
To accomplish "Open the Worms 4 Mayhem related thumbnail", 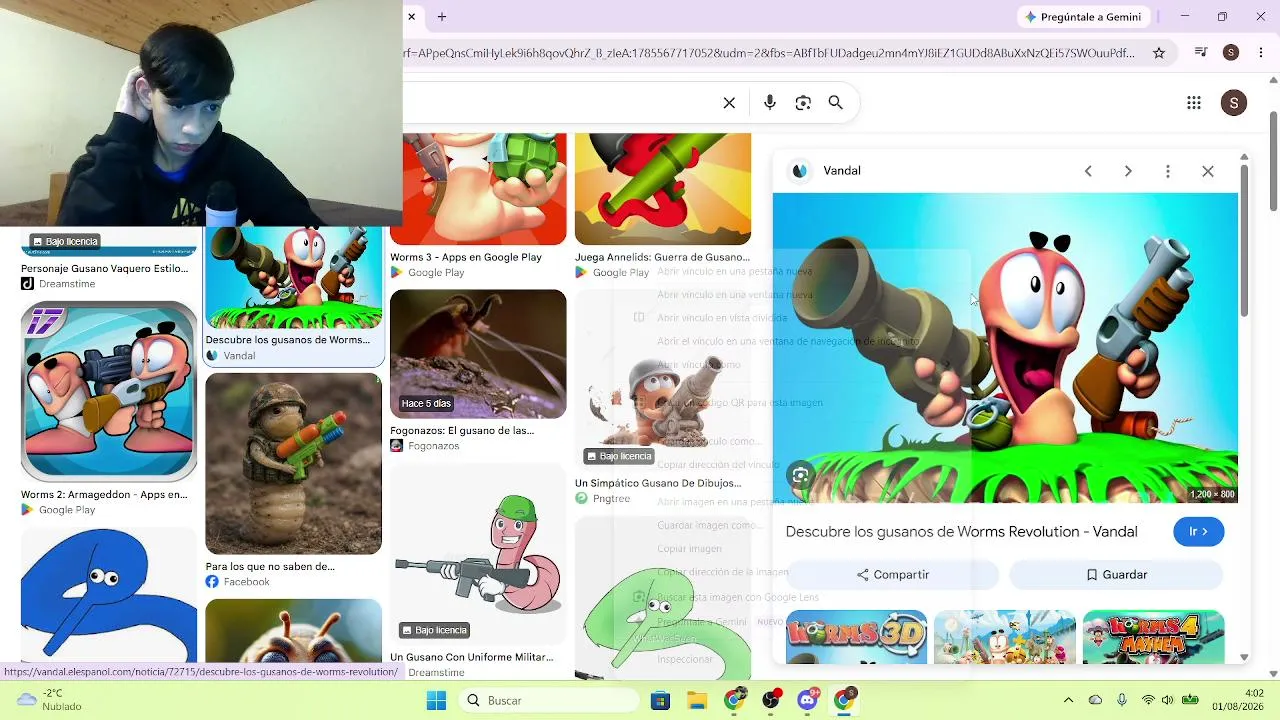I will (1153, 637).
